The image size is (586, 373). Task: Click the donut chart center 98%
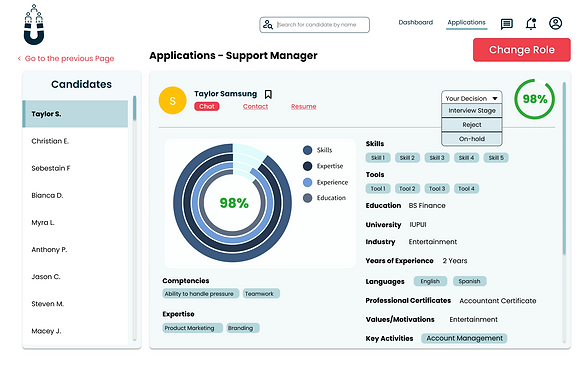click(x=234, y=203)
